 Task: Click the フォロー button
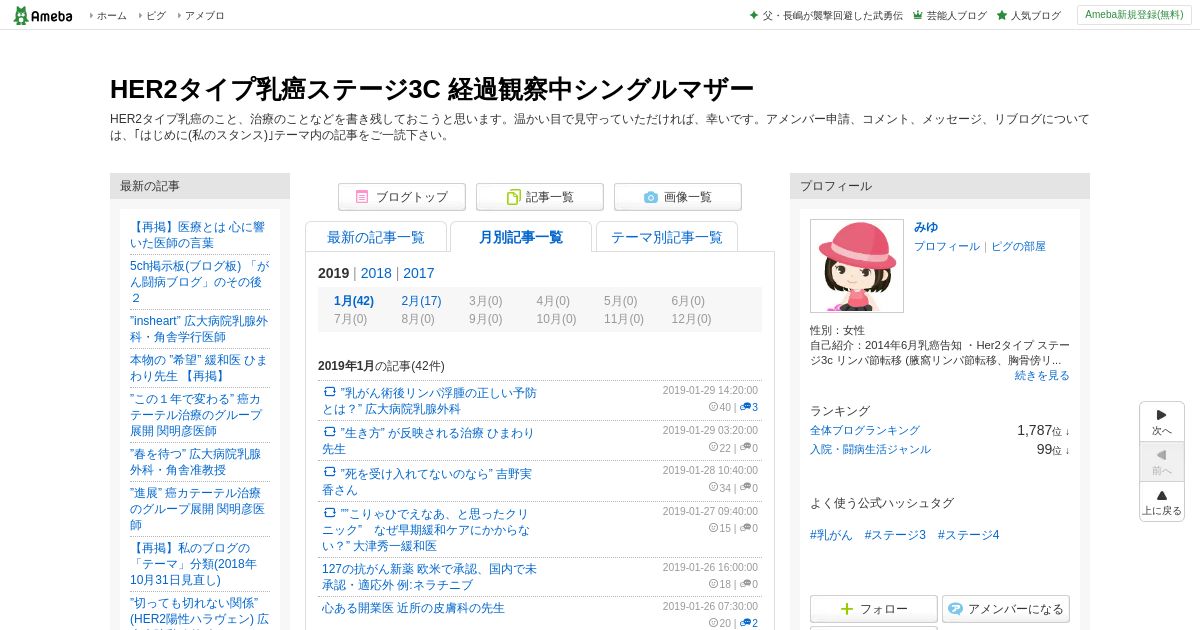click(874, 609)
